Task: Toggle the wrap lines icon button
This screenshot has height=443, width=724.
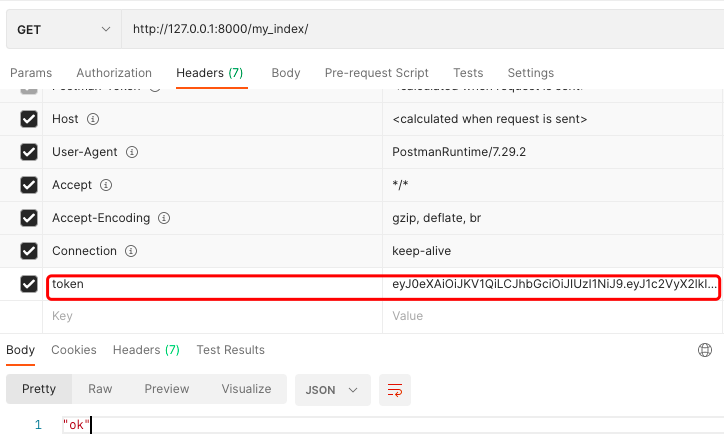Action: [x=395, y=389]
